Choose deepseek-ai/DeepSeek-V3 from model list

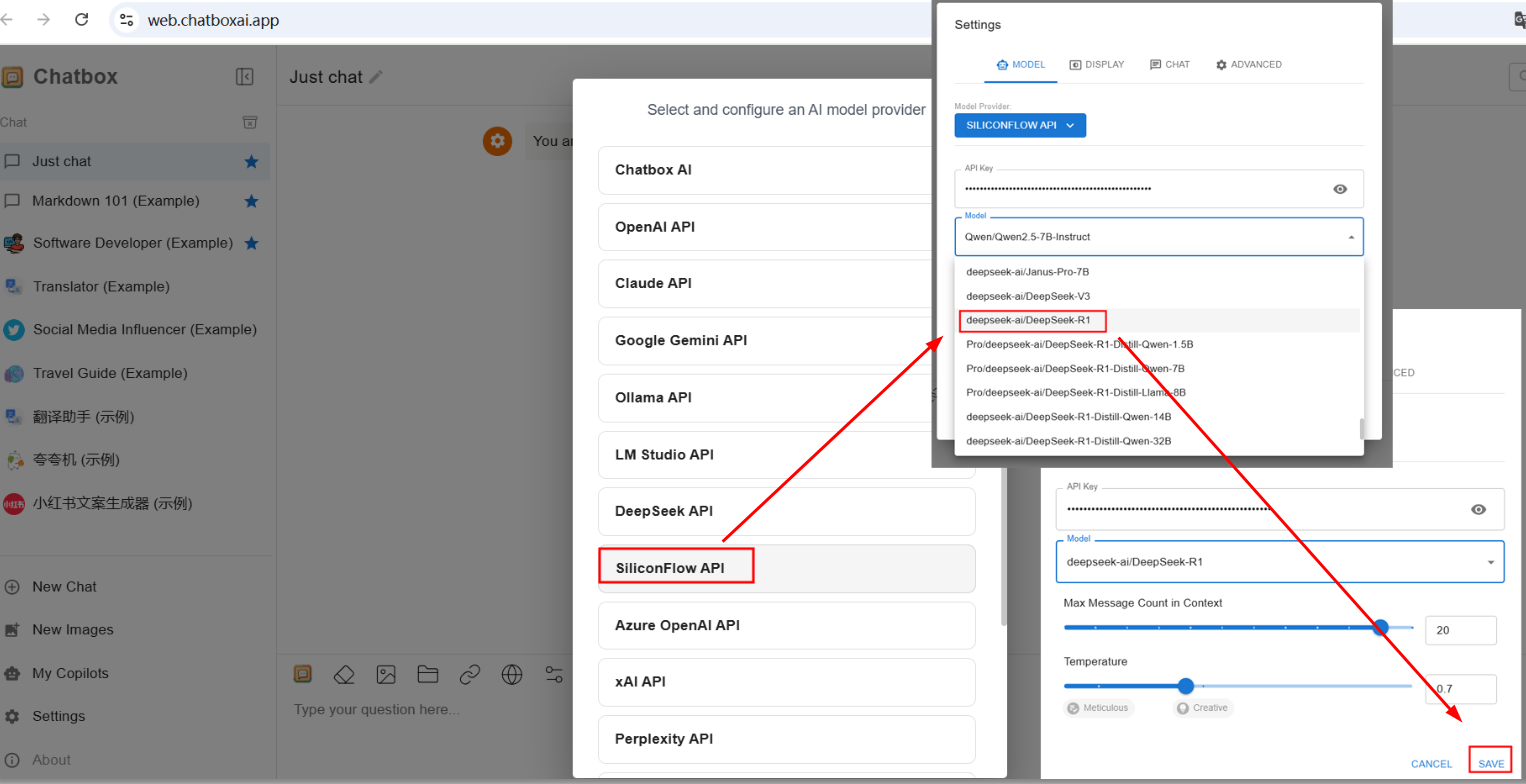(1159, 296)
